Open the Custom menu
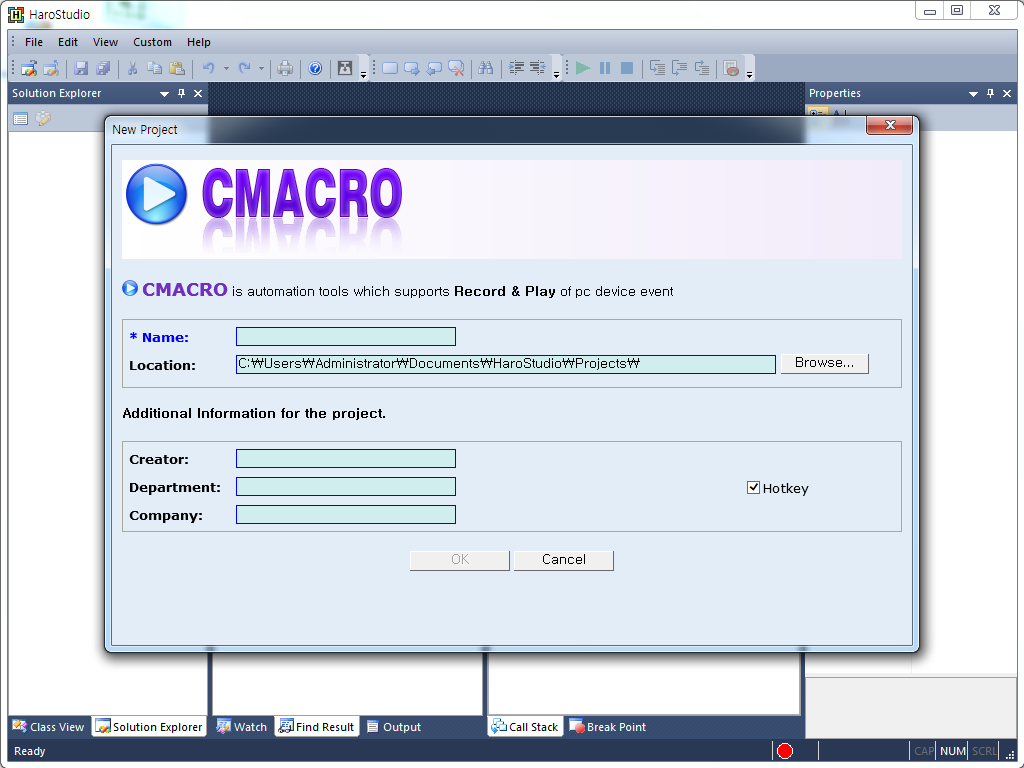Image resolution: width=1024 pixels, height=768 pixels. [152, 42]
